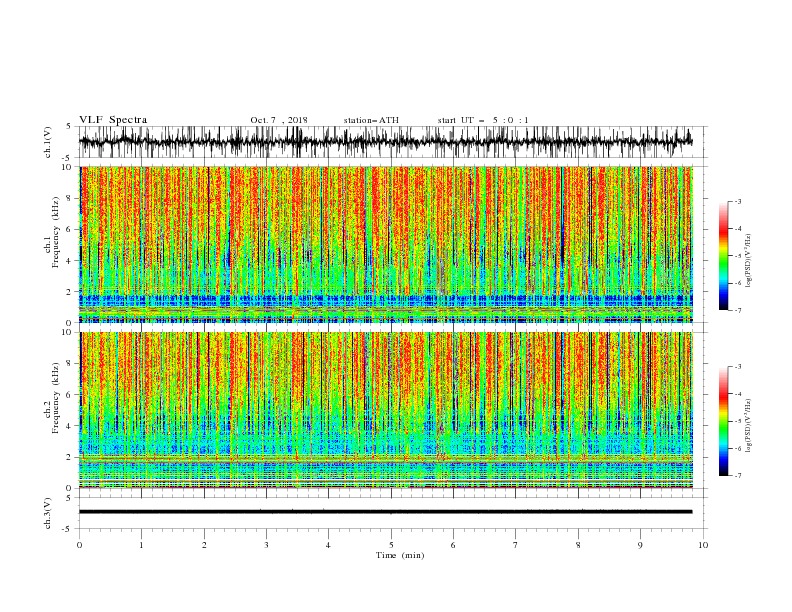Click the ch.2 spectrogram PSD color bar
This screenshot has width=792, height=612.
(x=724, y=421)
